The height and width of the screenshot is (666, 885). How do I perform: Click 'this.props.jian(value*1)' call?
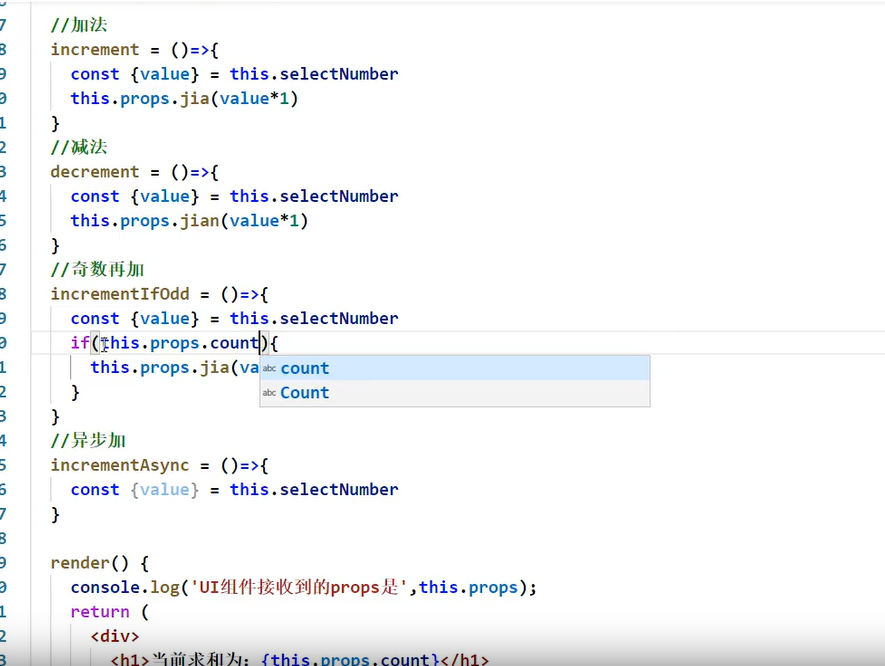(189, 221)
